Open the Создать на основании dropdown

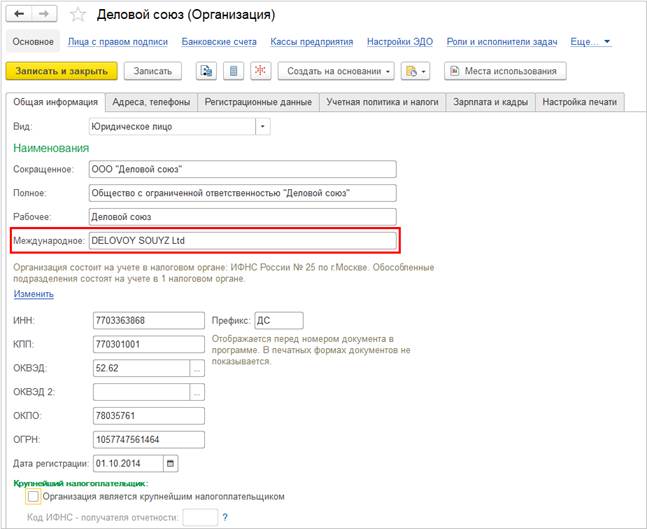[336, 71]
